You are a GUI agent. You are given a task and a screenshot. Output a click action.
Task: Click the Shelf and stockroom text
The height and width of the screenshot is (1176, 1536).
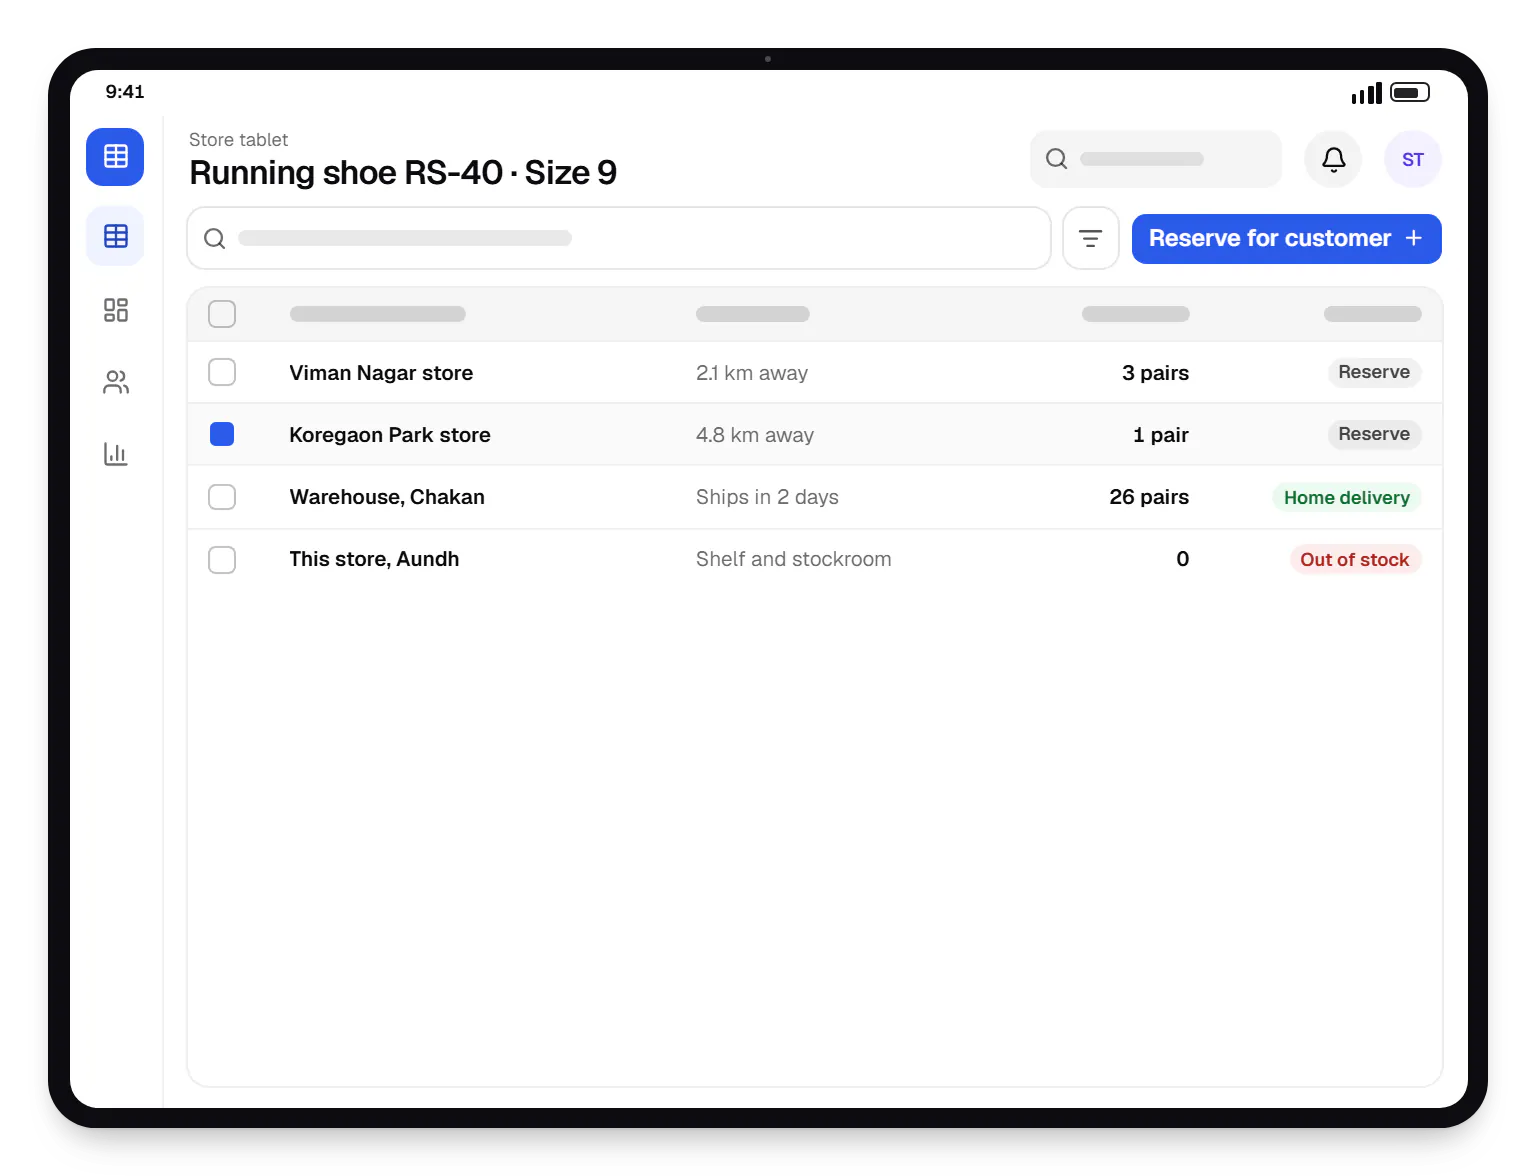[793, 559]
